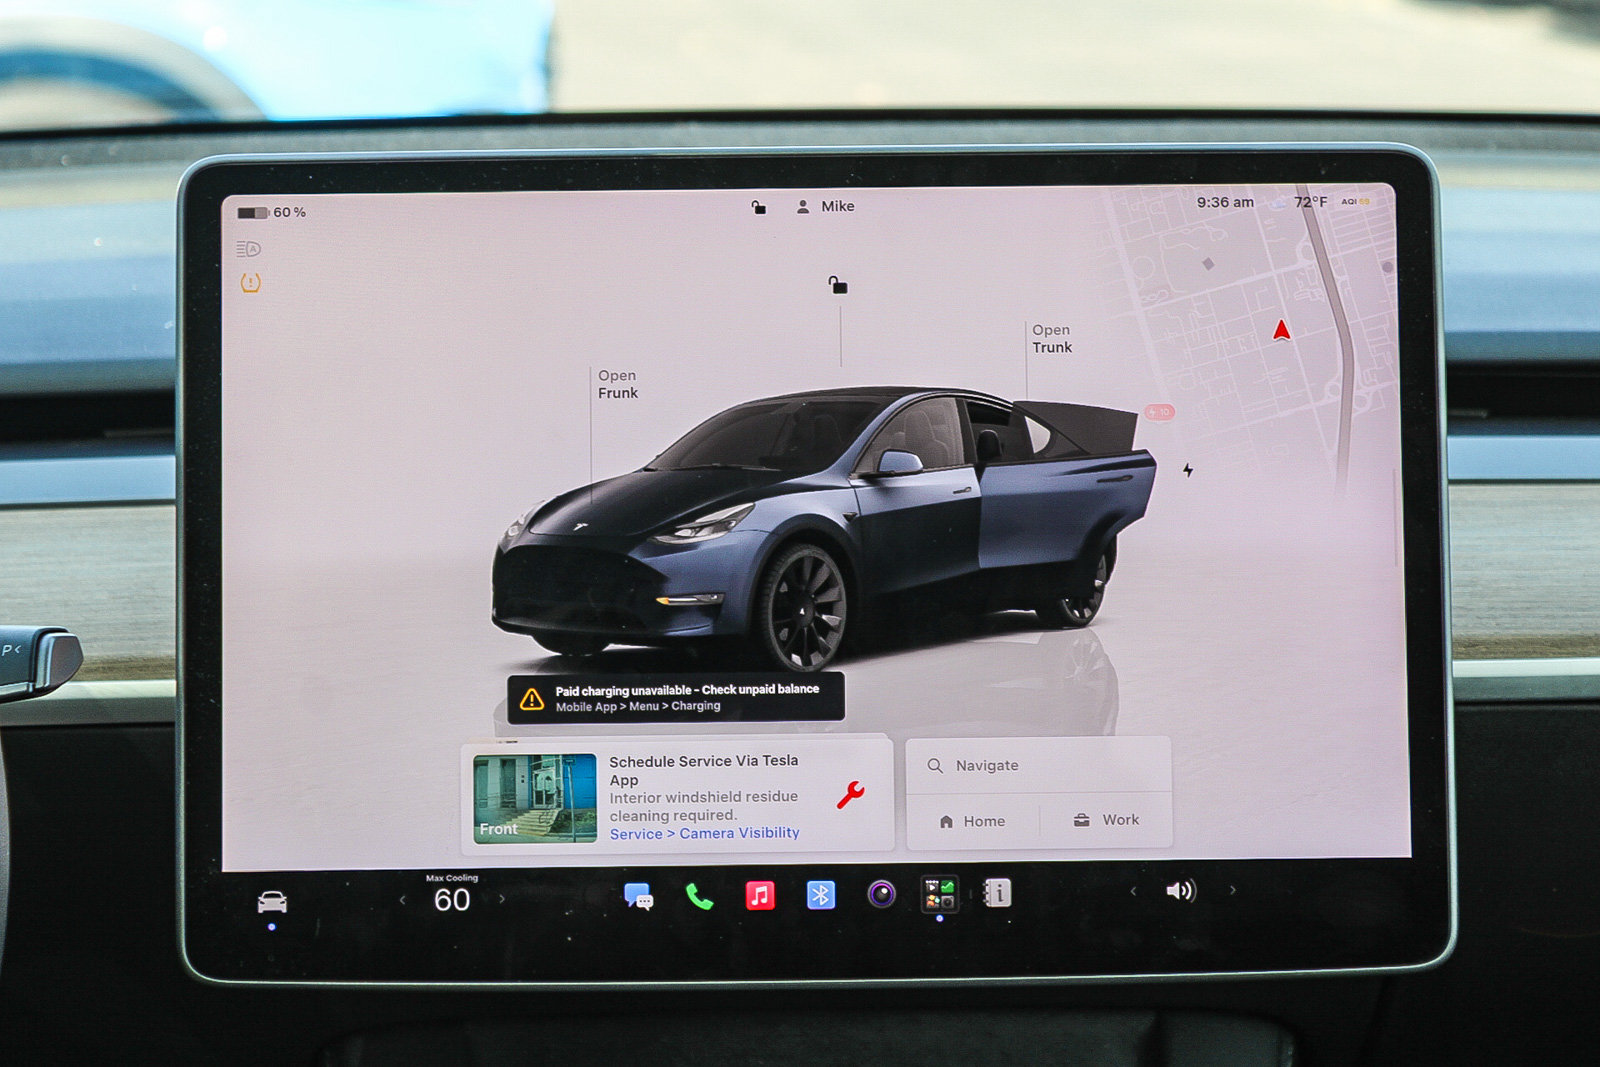Tap the charging lightning bolt icon

coord(1188,470)
